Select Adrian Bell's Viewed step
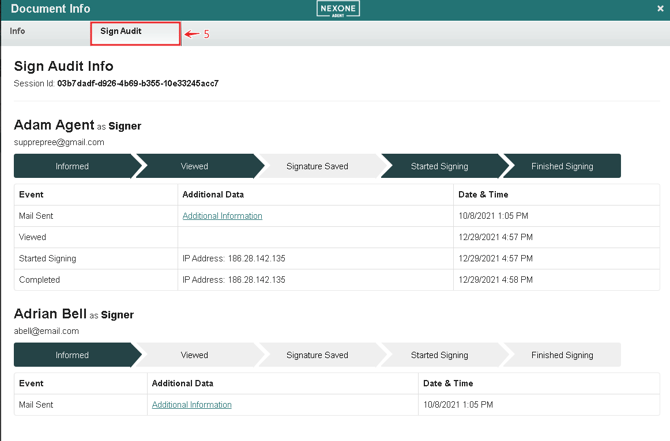The image size is (670, 441). (x=194, y=355)
